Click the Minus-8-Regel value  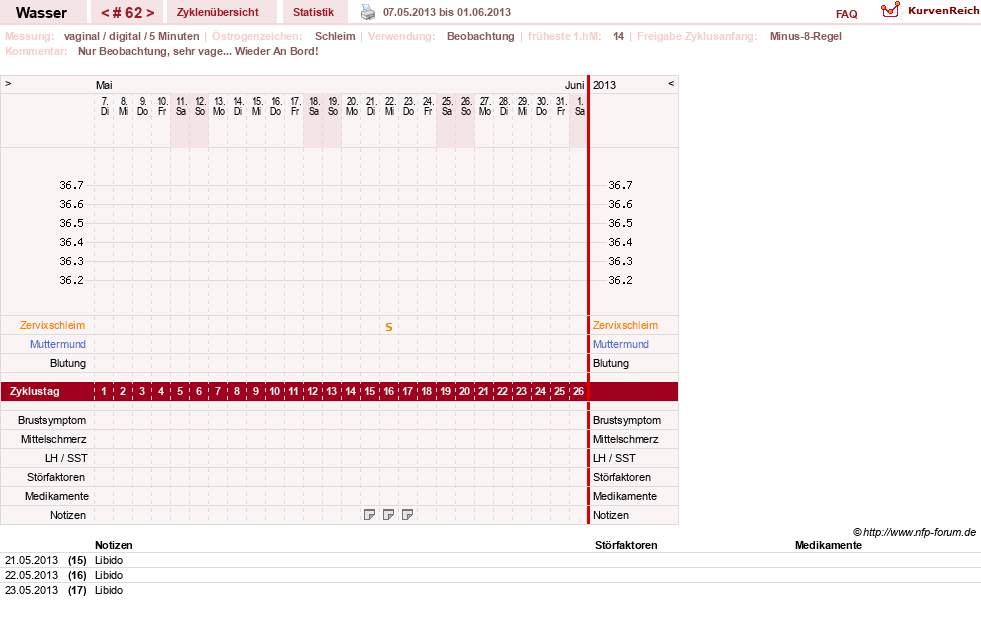pyautogui.click(x=805, y=36)
